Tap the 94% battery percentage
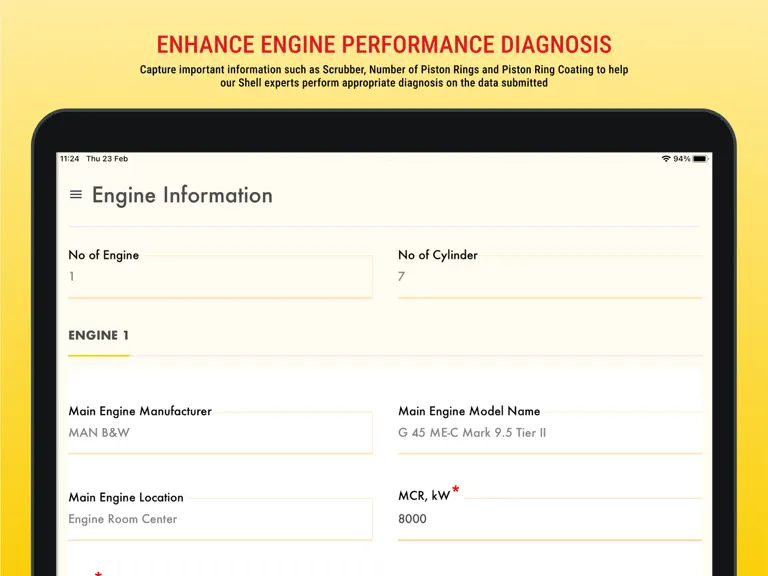 [681, 159]
